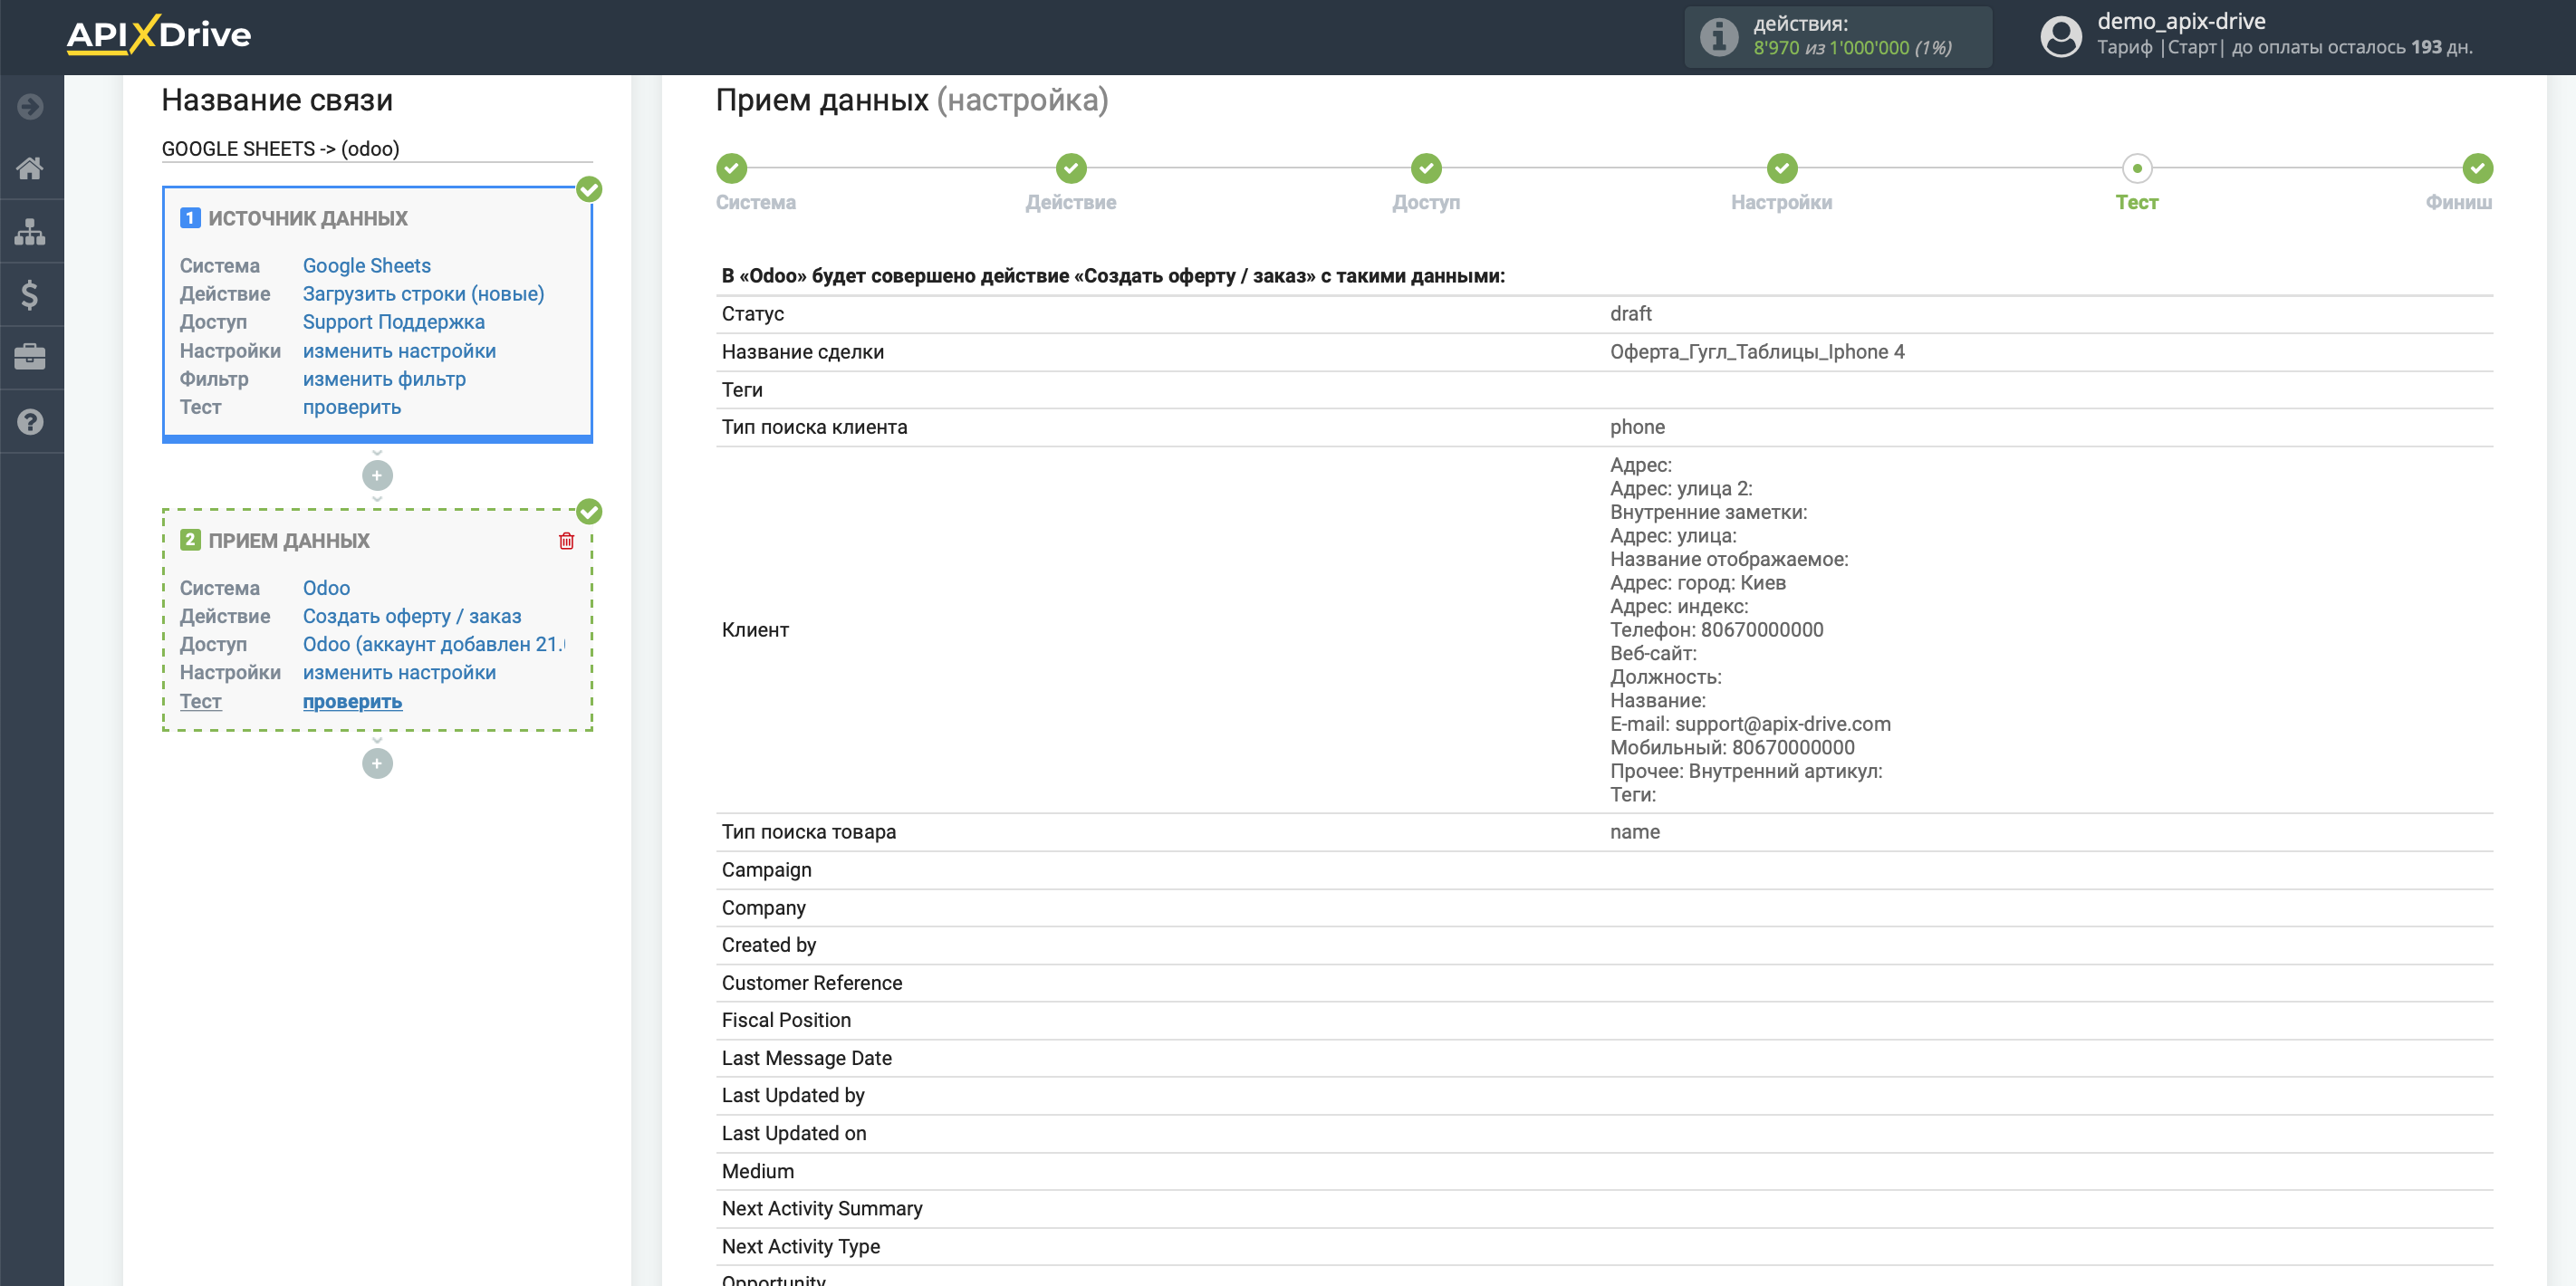The image size is (2576, 1286).
Task: Open the Odoo system link
Action: click(x=327, y=588)
